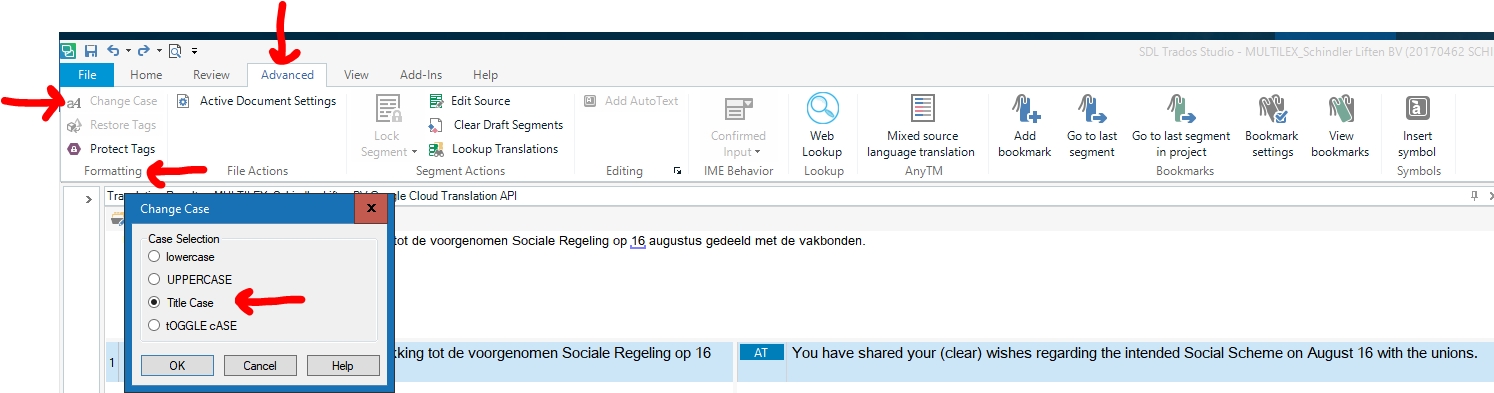The height and width of the screenshot is (393, 1494).
Task: Click Go to last segment in project
Action: 1181,125
